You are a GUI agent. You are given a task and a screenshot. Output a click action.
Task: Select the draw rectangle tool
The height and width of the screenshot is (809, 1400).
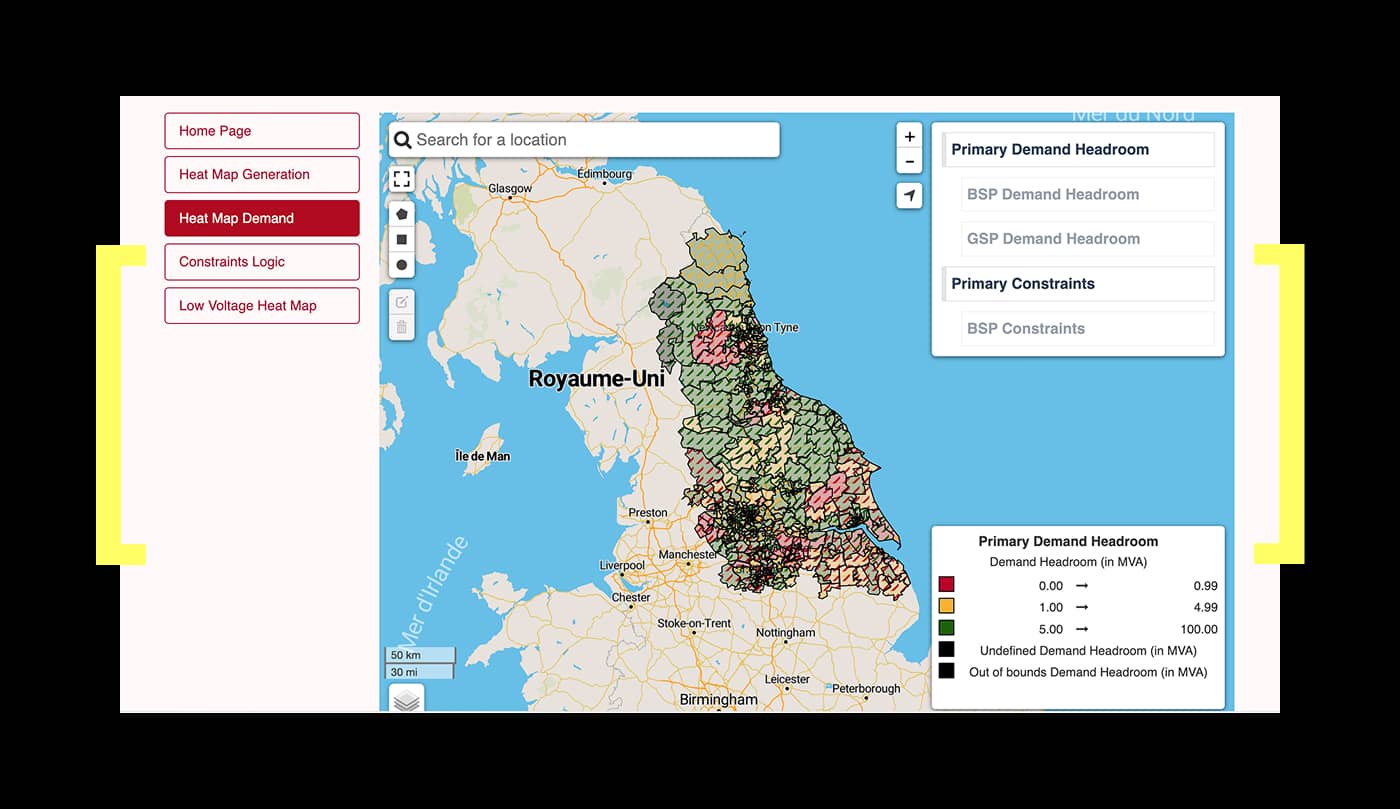tap(401, 240)
